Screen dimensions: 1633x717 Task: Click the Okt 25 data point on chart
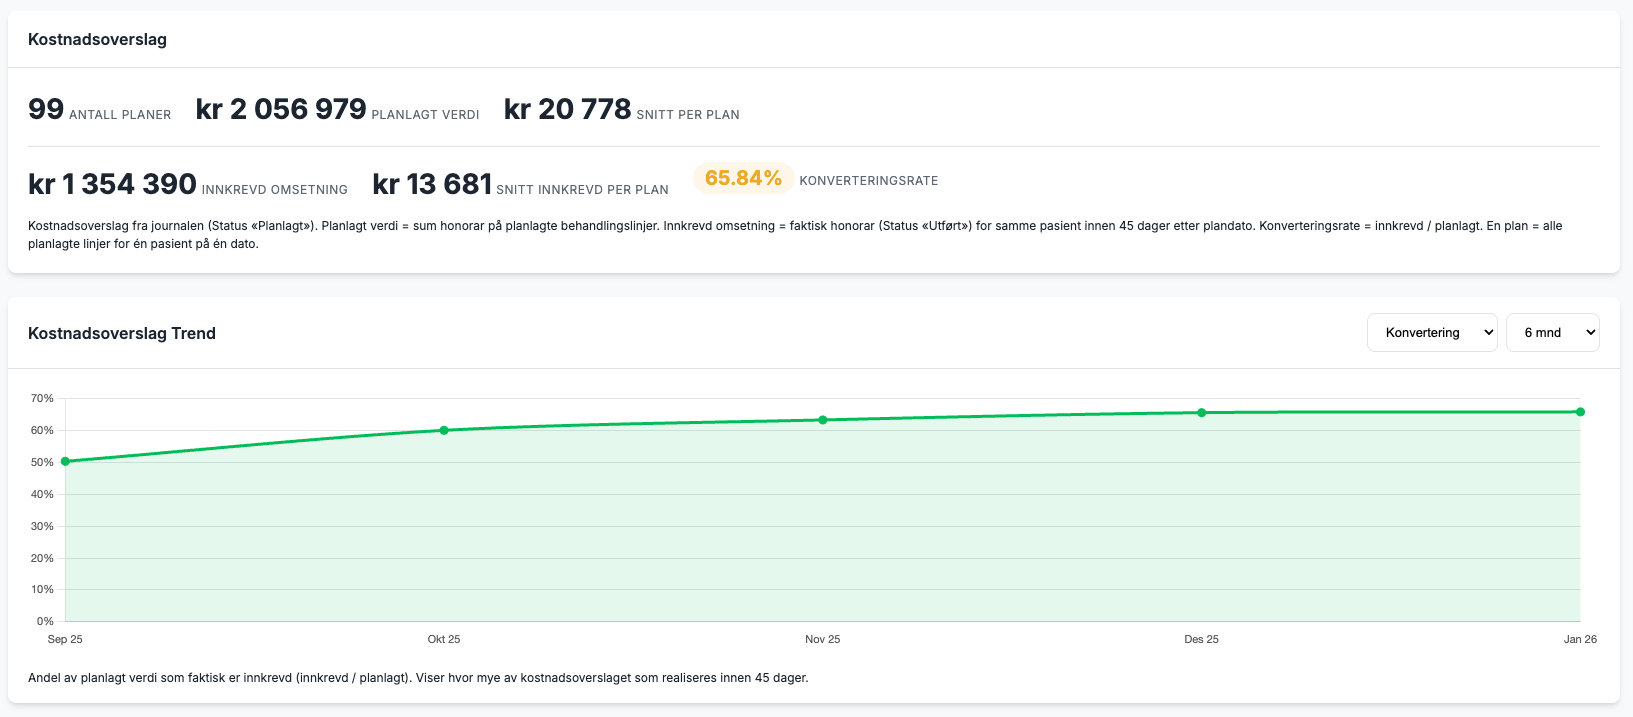tap(444, 430)
